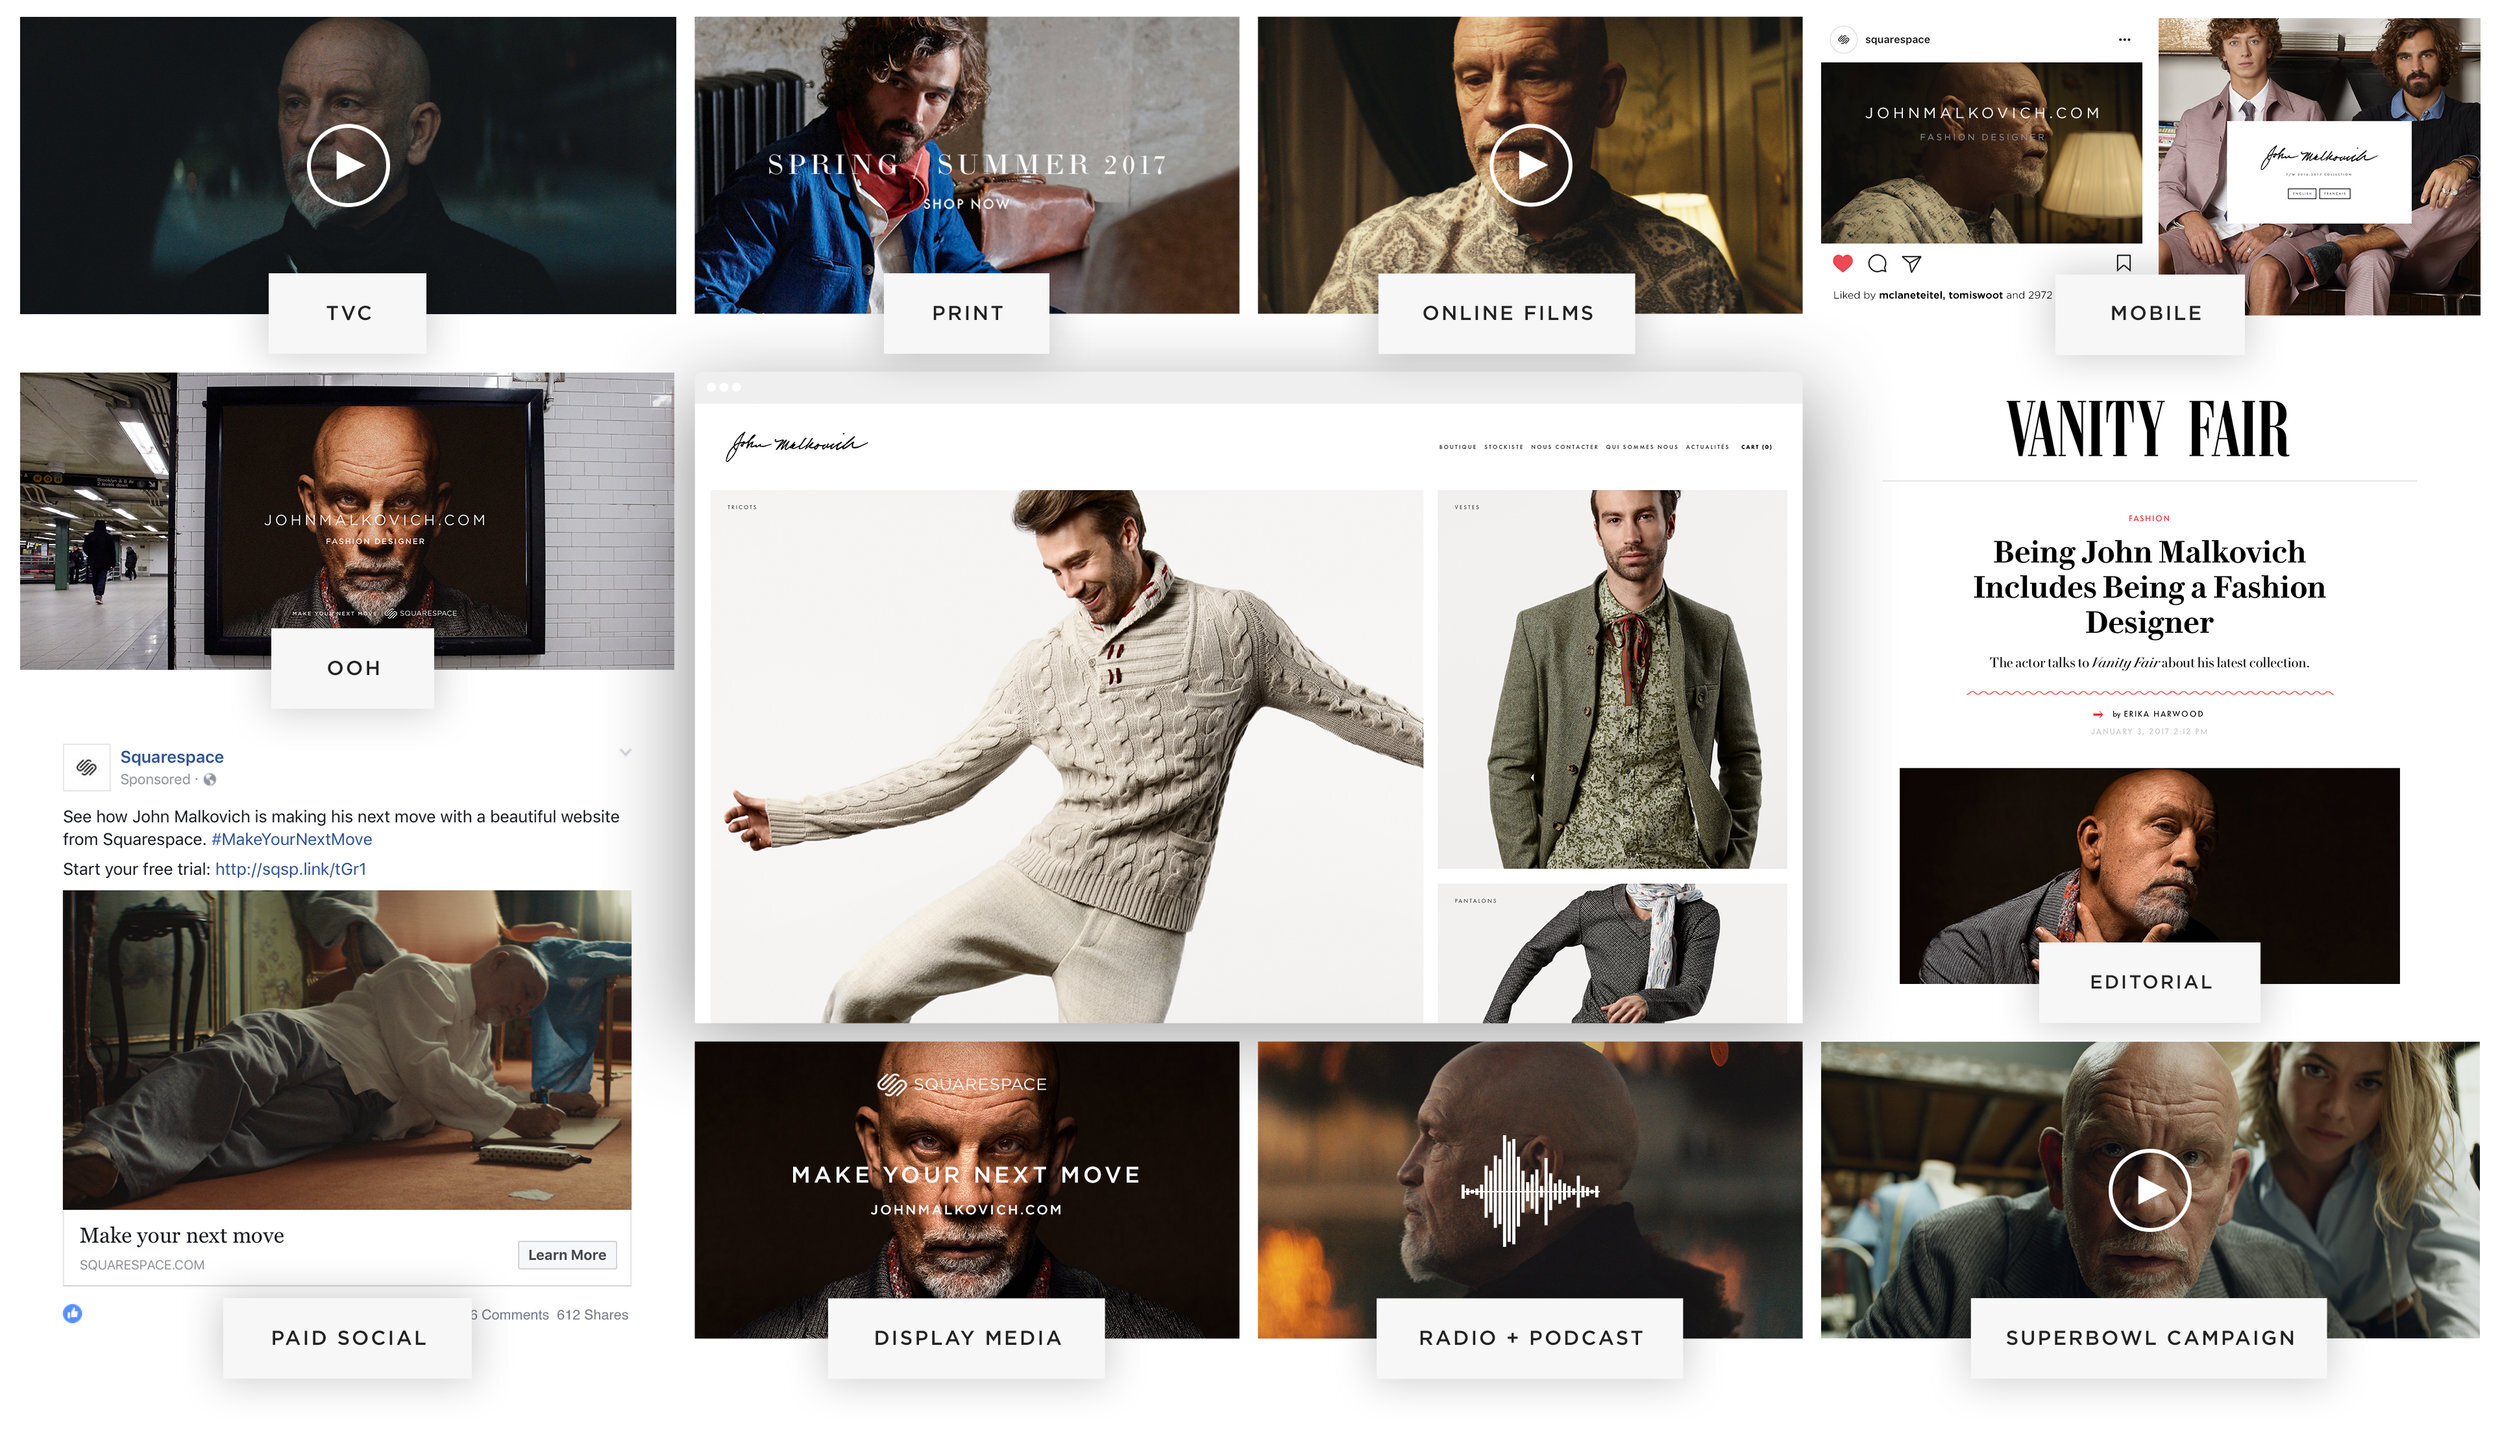Click the Squarespace logo in Facebook ad
Viewport: 2500px width, 1450px height.
(x=87, y=767)
